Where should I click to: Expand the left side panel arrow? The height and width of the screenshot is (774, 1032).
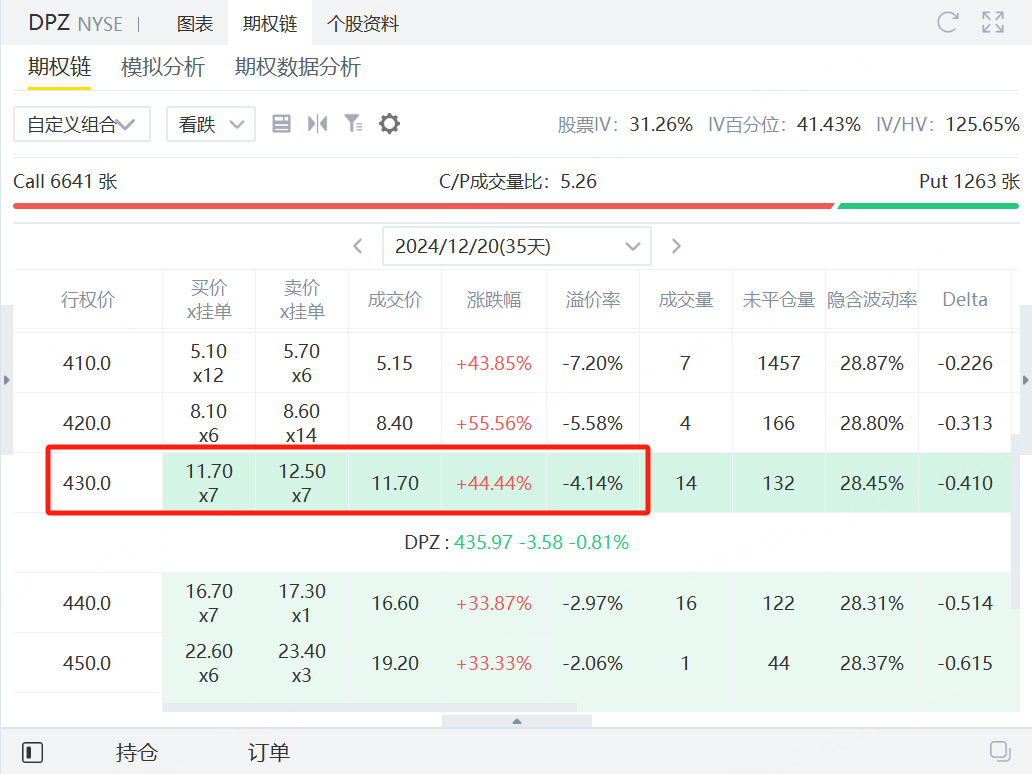coord(7,380)
